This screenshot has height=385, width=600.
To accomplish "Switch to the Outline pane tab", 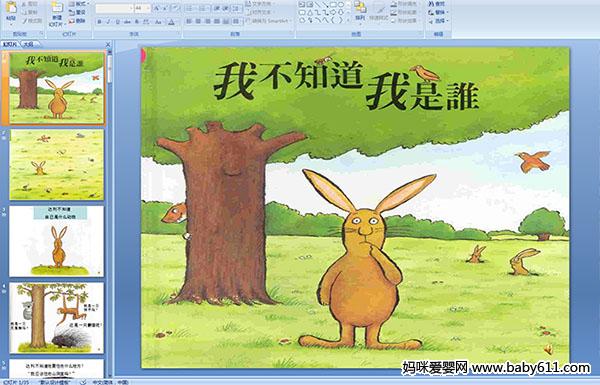I will click(x=27, y=44).
